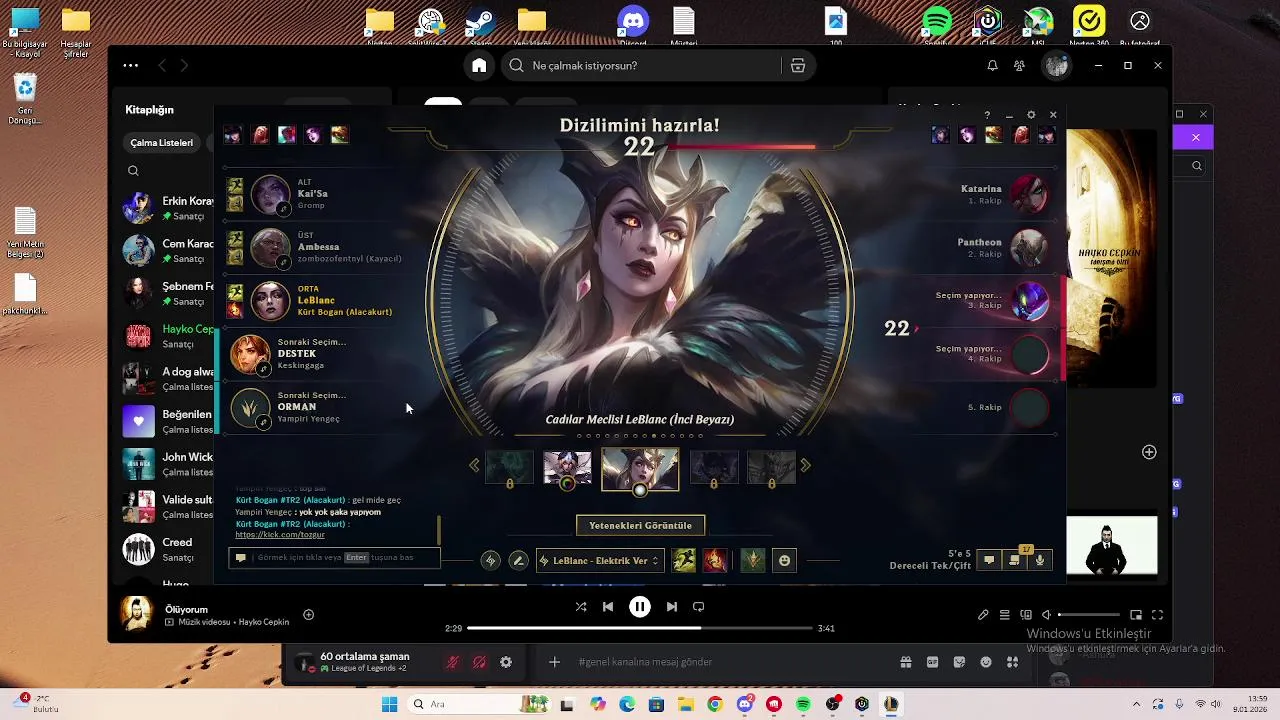Open the Spotify queue icon
Image resolution: width=1280 pixels, height=720 pixels.
pyautogui.click(x=1005, y=615)
